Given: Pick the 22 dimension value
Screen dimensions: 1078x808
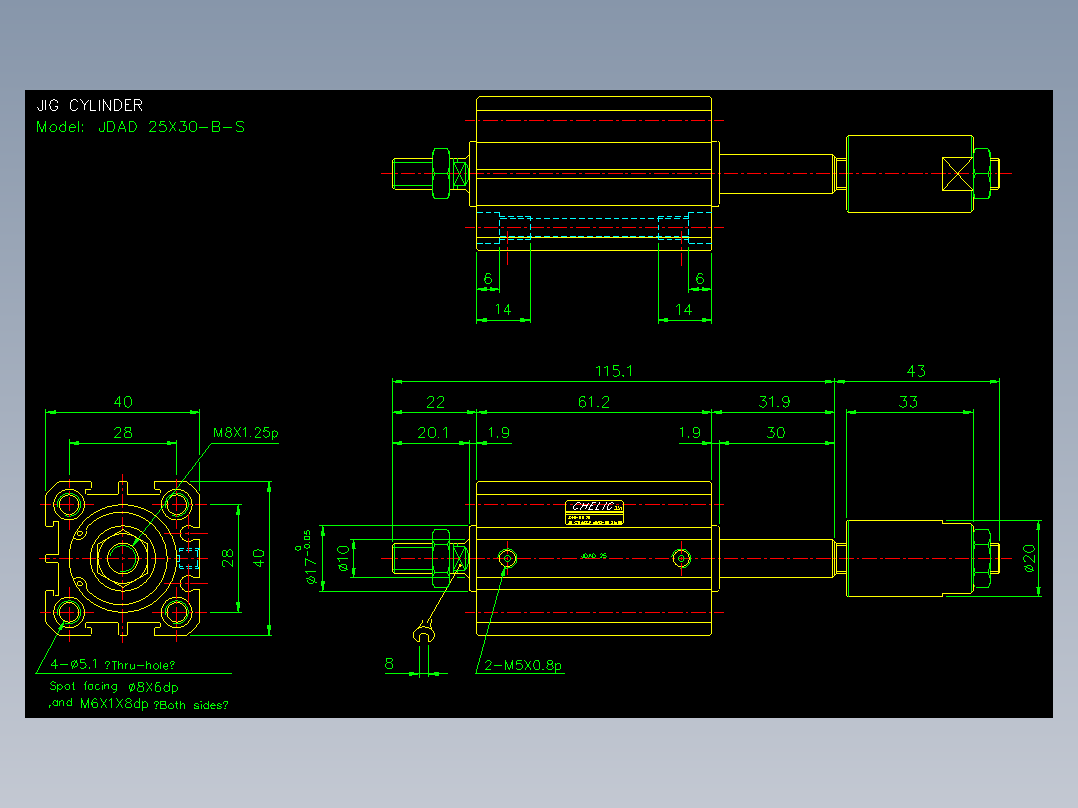Looking at the screenshot, I should (x=435, y=402).
